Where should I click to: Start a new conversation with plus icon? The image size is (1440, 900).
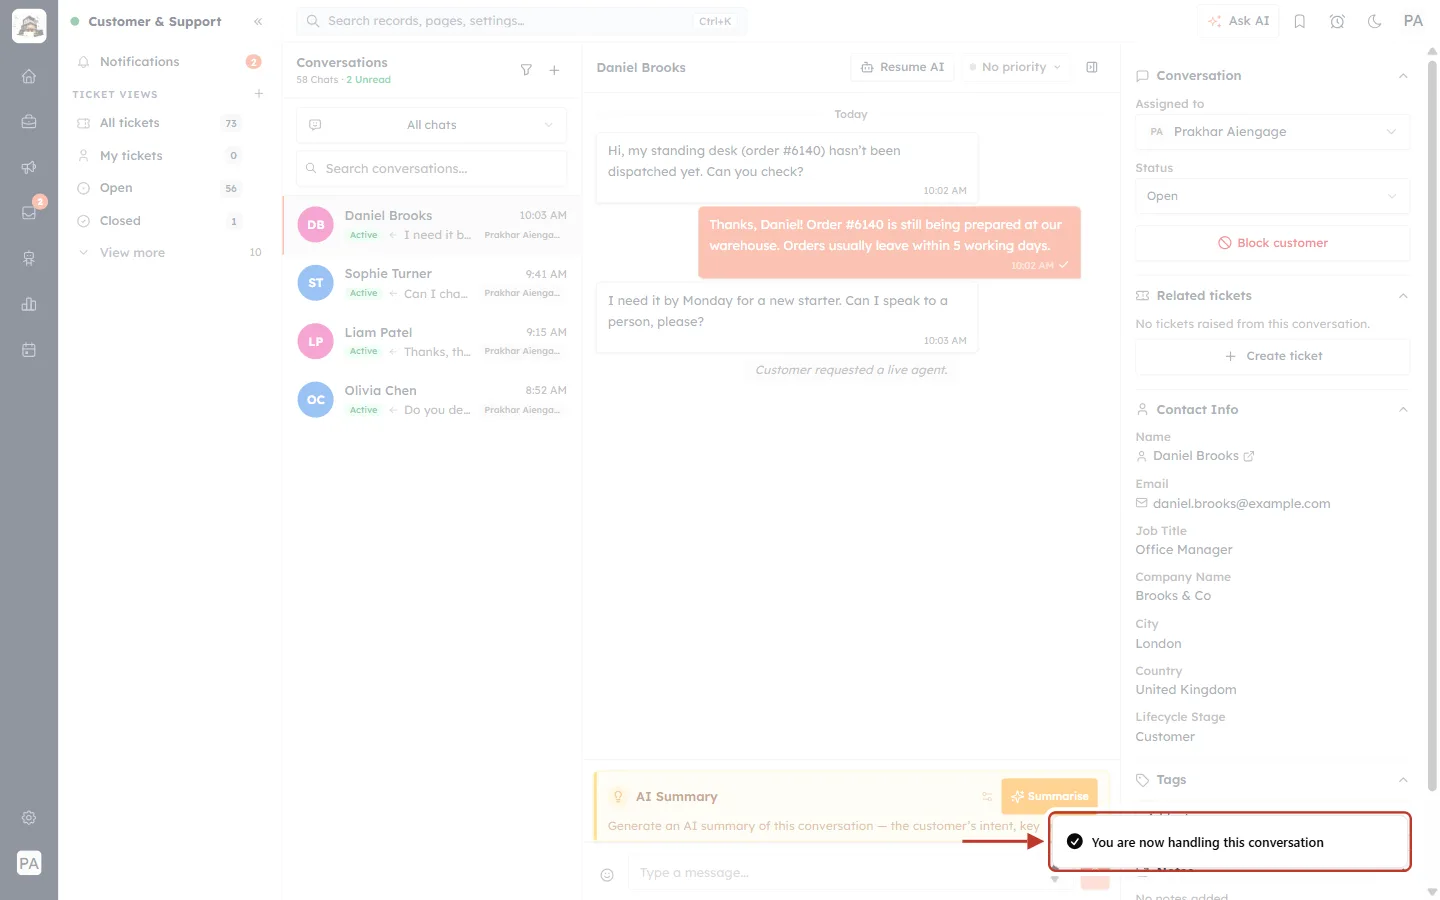tap(554, 70)
